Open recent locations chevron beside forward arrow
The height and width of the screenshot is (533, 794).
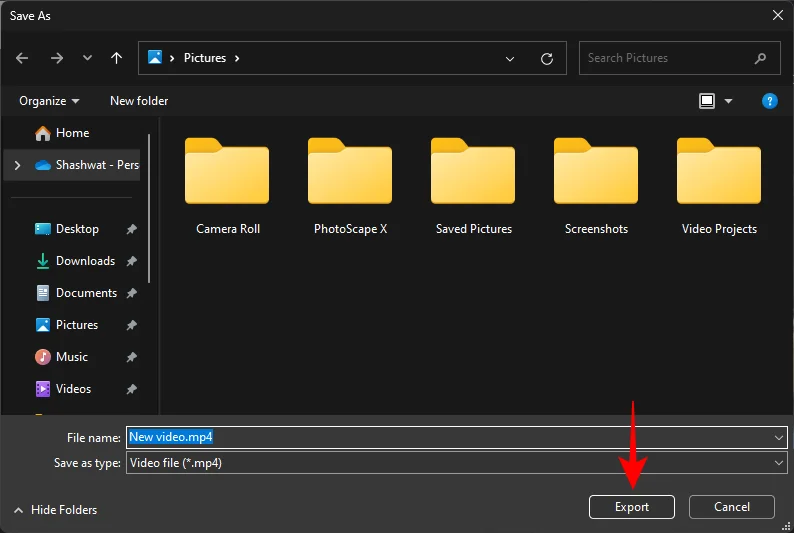point(87,58)
